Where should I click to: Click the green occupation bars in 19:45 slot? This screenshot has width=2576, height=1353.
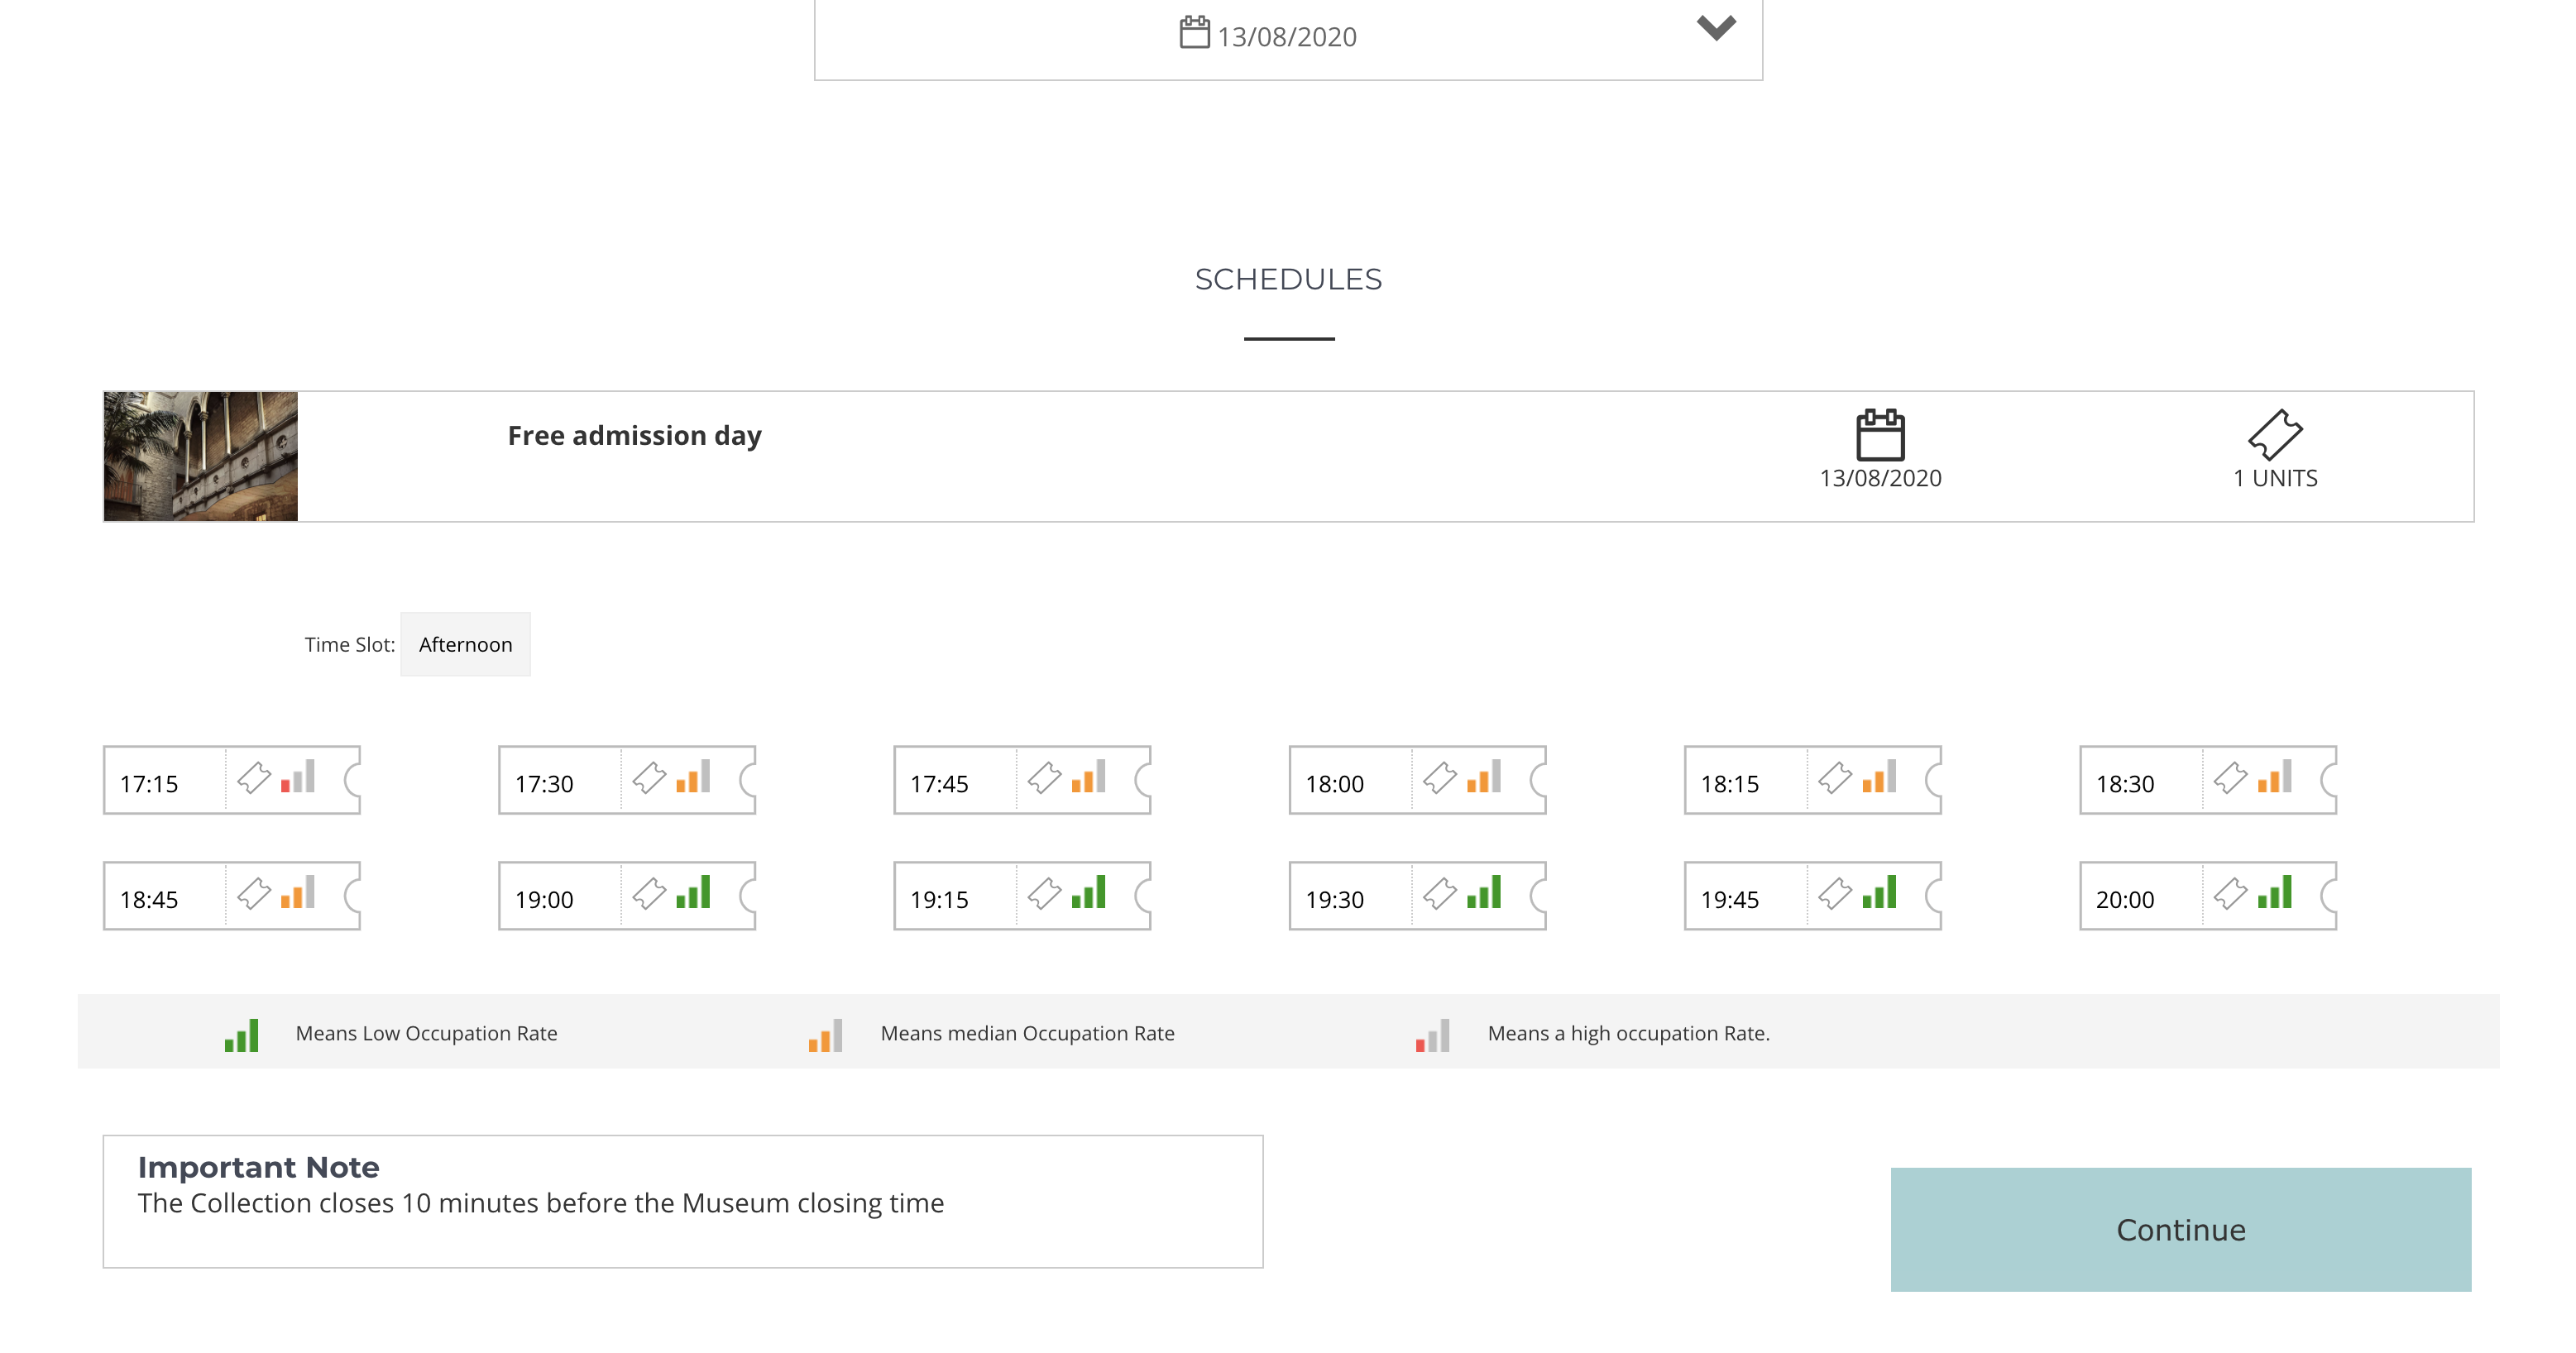pyautogui.click(x=1879, y=892)
